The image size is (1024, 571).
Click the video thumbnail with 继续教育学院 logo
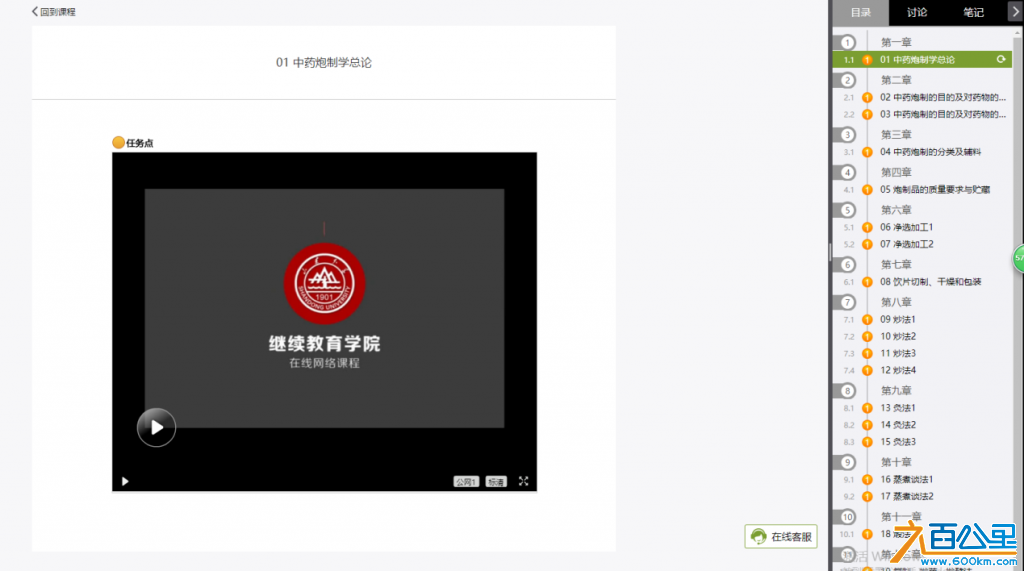(x=325, y=308)
